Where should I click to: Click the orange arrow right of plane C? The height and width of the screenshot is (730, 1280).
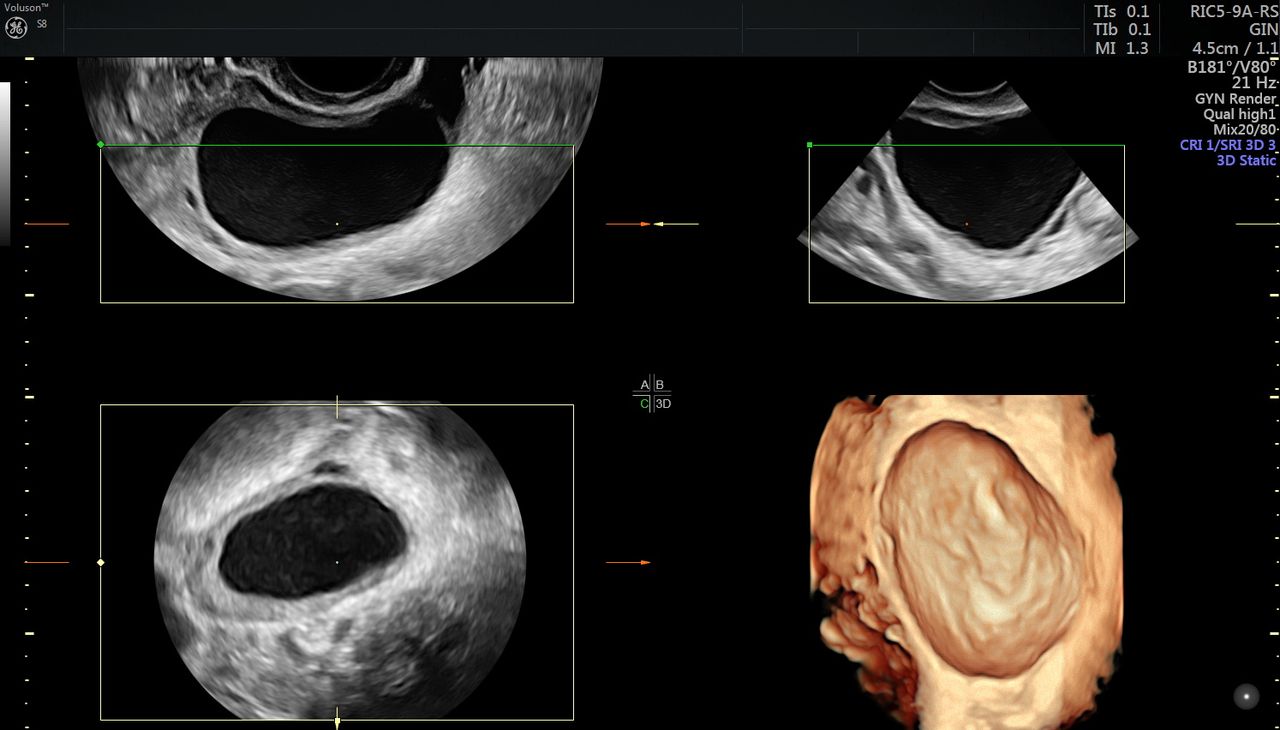628,563
